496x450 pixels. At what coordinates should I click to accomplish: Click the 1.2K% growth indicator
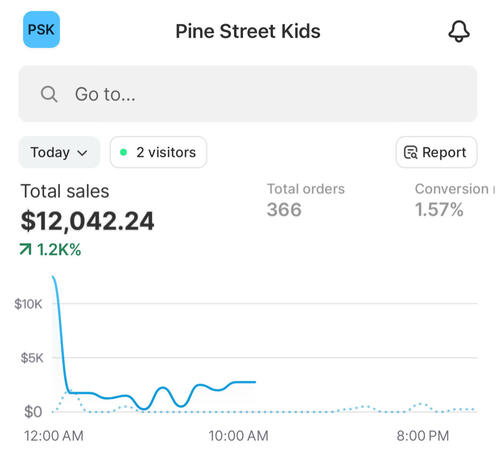[50, 249]
